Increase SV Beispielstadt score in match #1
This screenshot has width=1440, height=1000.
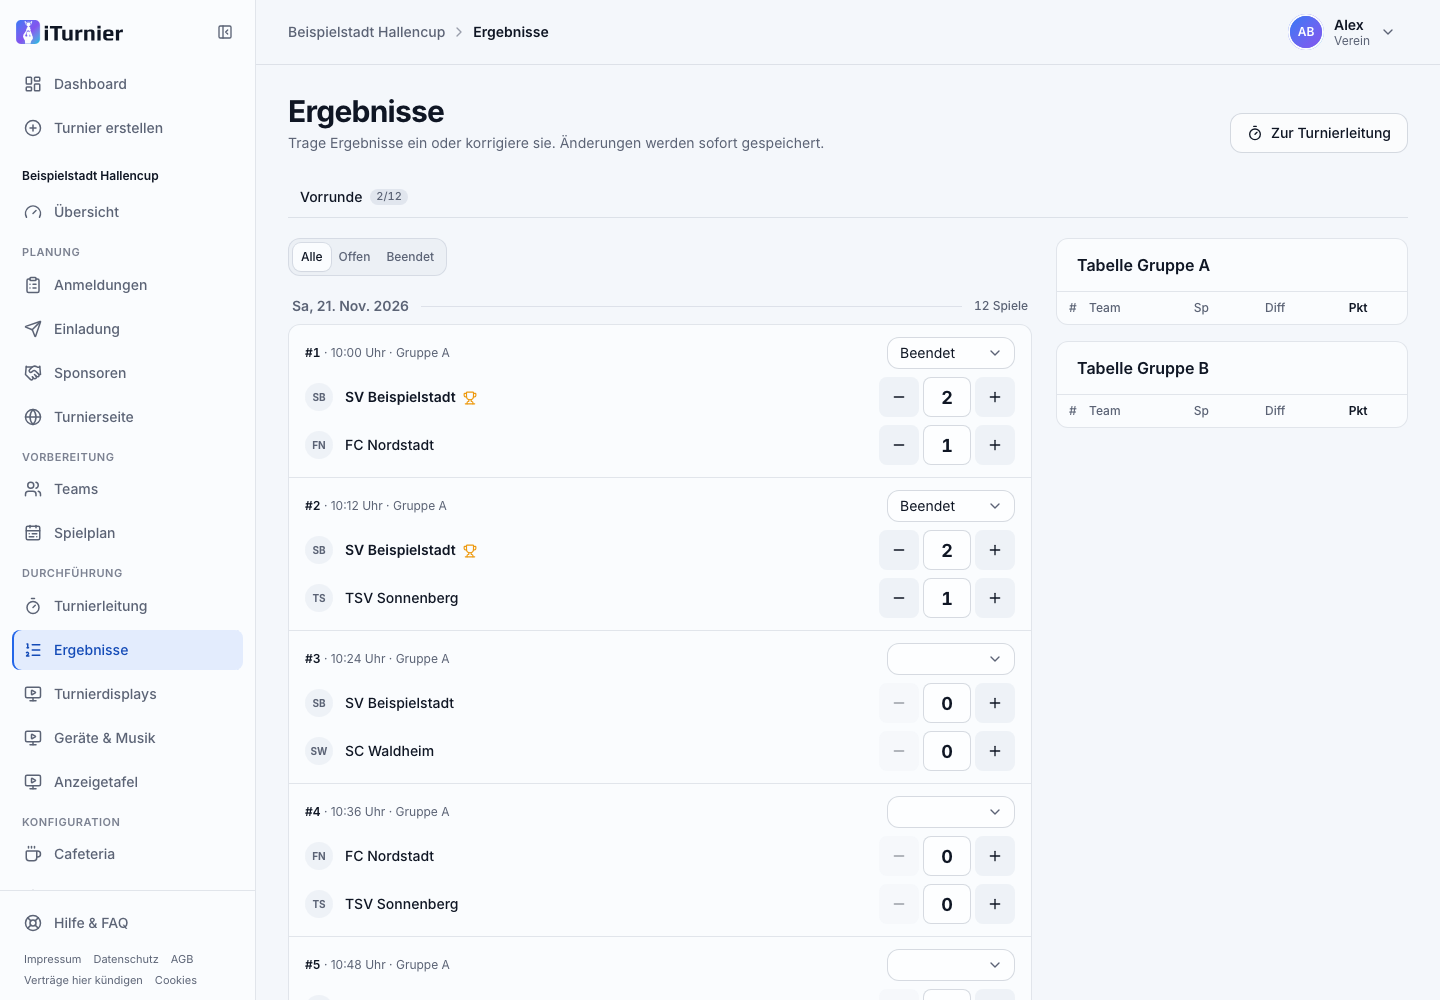pyautogui.click(x=995, y=397)
